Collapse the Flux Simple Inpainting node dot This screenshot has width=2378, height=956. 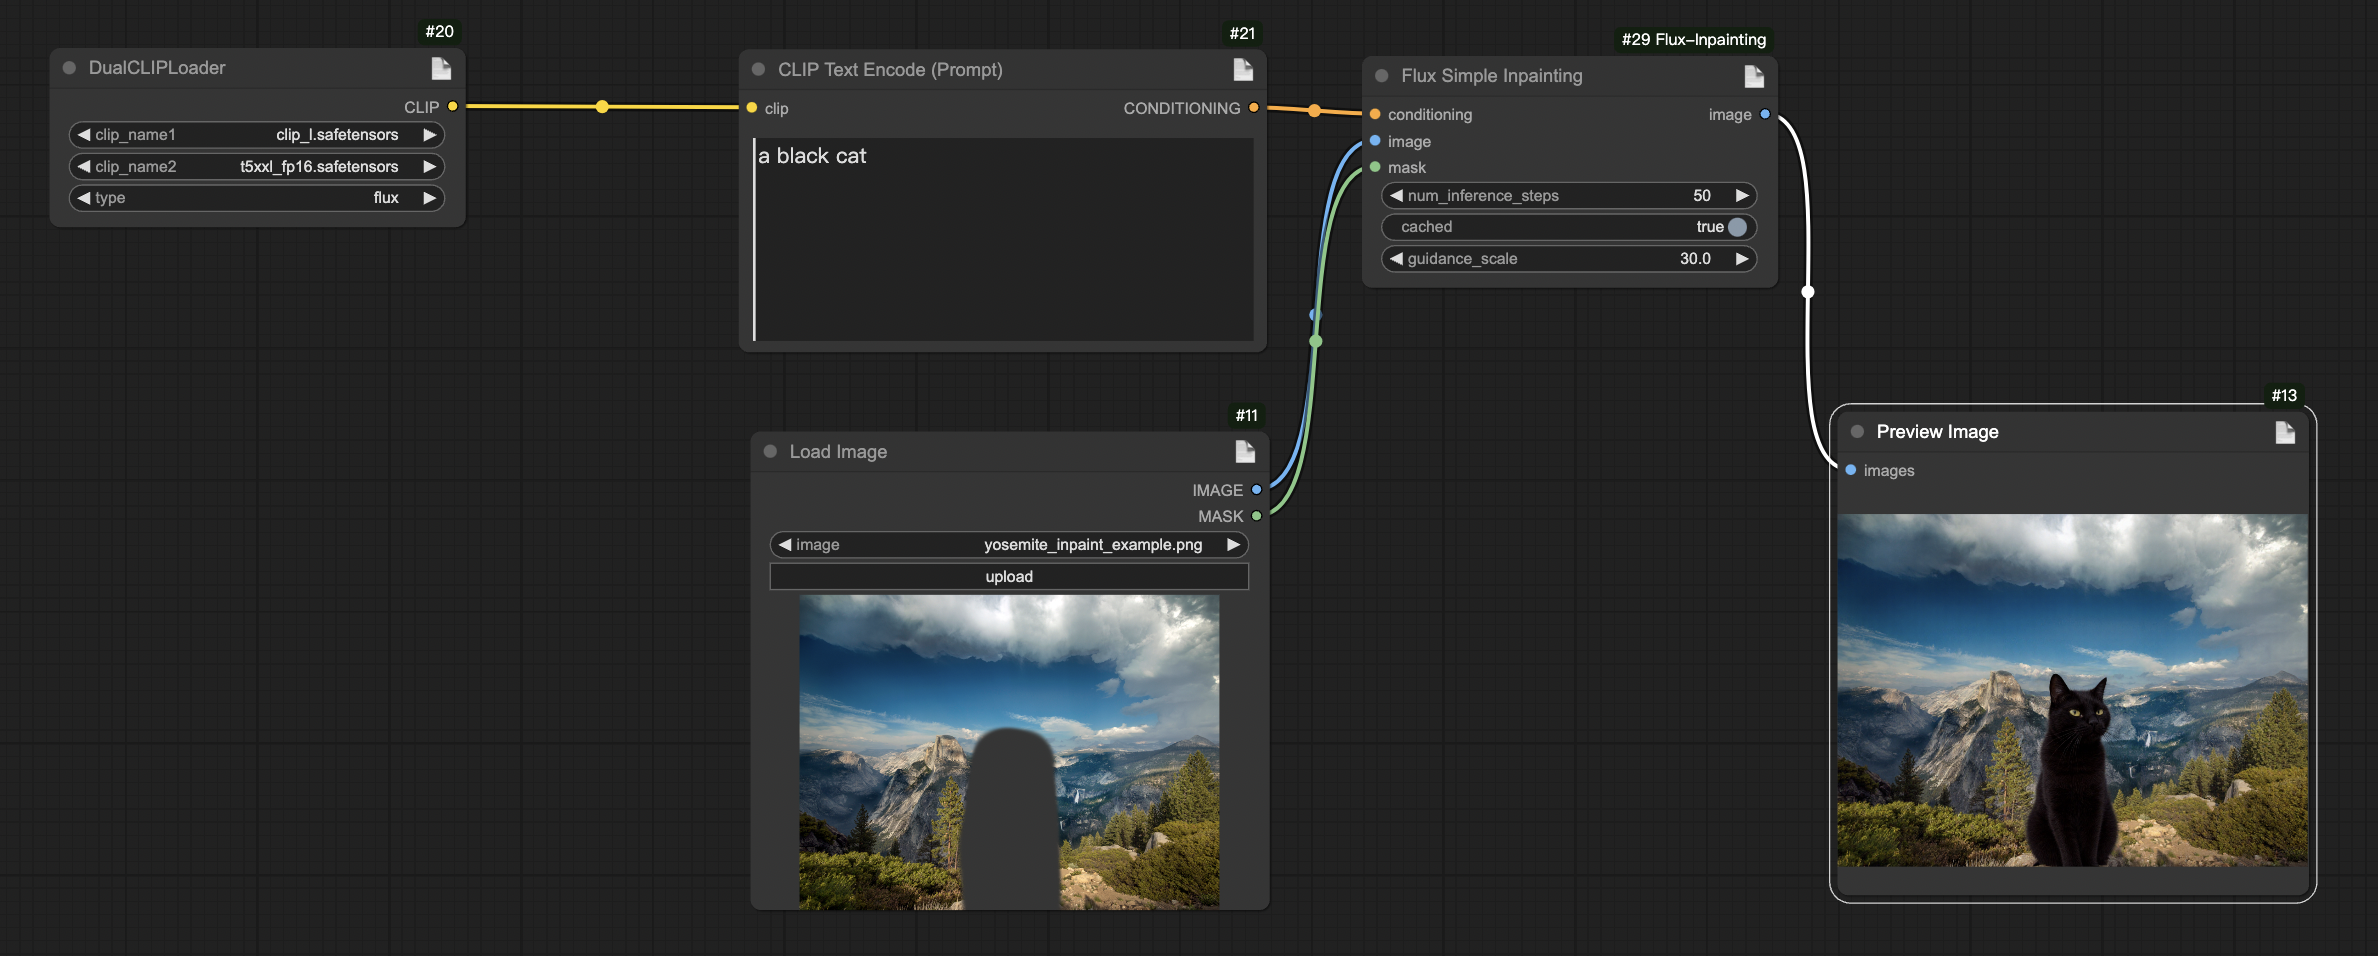pos(1382,76)
